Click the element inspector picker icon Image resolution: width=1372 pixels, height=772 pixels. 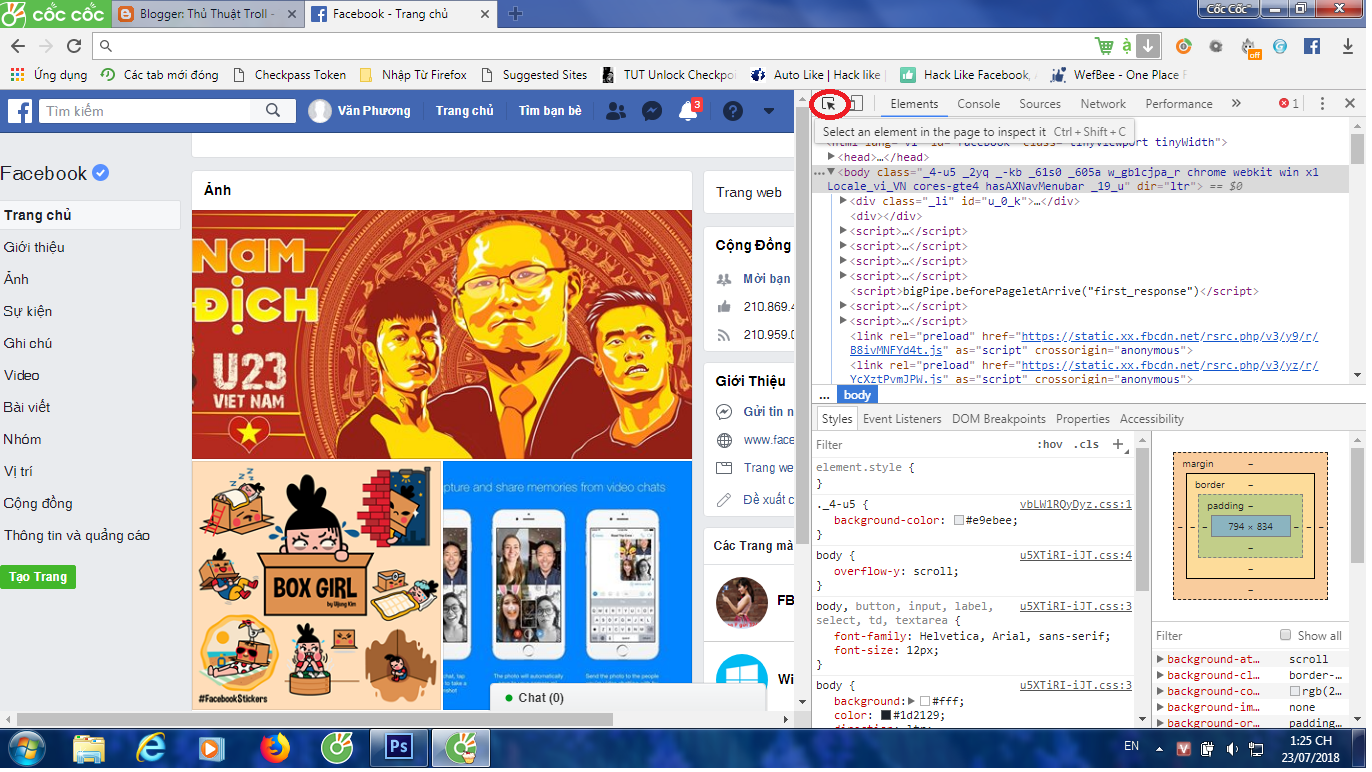pos(829,103)
